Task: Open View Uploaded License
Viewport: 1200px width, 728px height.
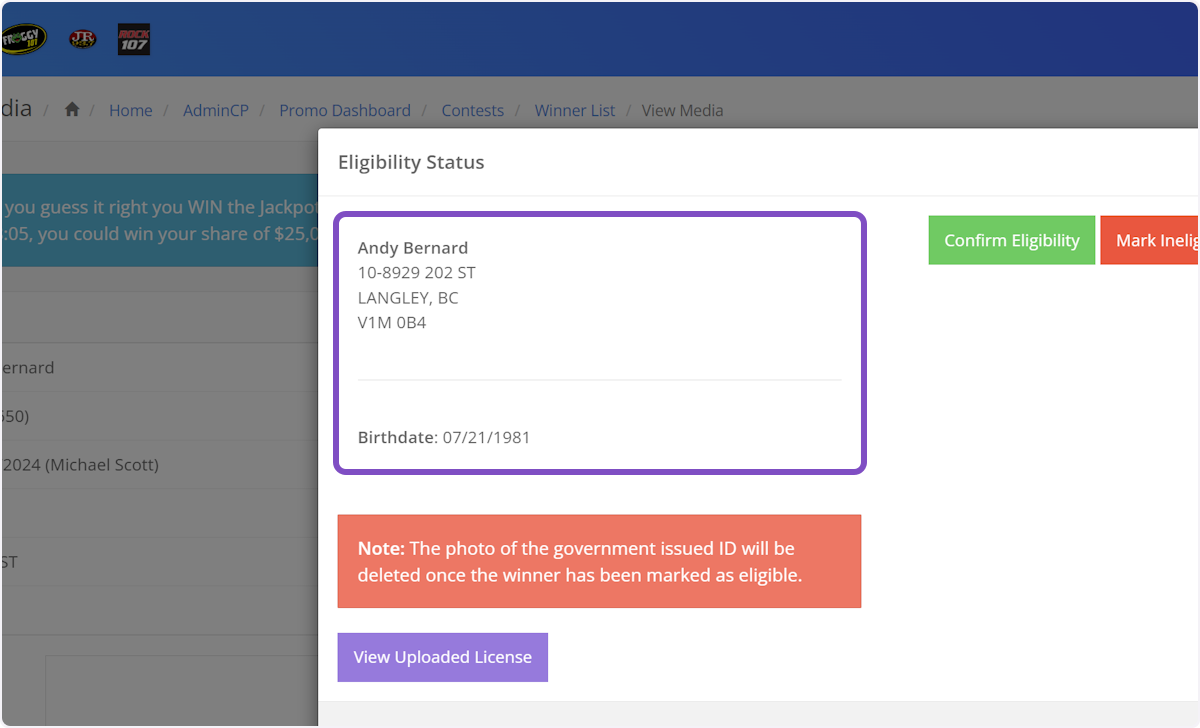Action: tap(442, 657)
